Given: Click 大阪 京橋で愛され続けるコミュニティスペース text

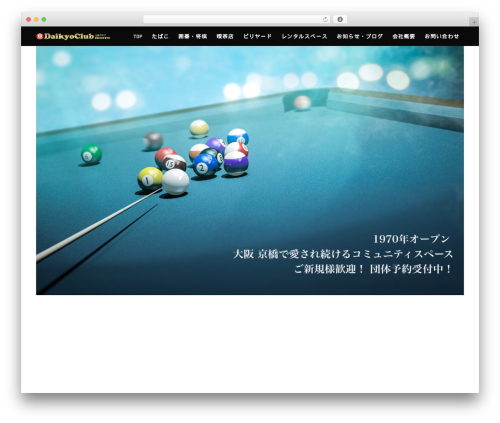Looking at the screenshot, I should tap(343, 254).
